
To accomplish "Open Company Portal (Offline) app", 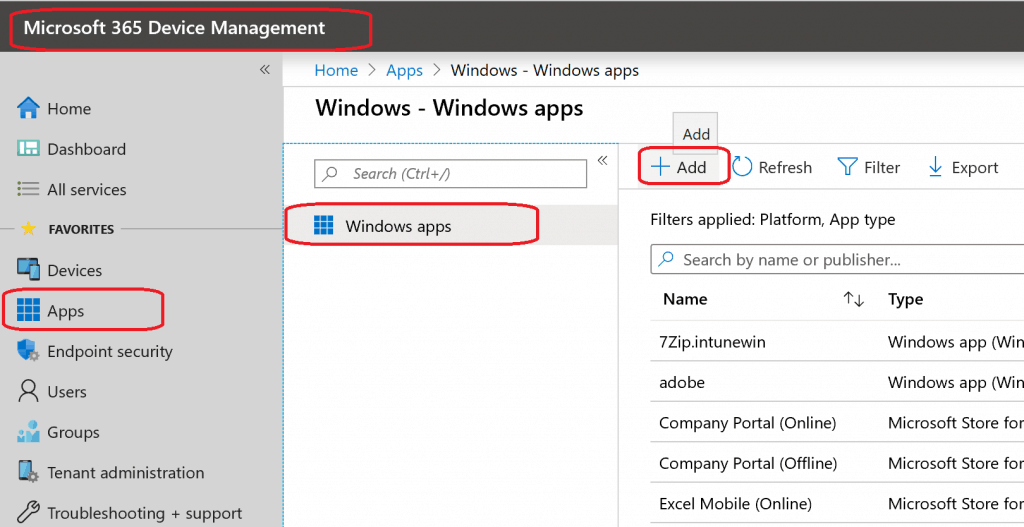I will pos(837,463).
